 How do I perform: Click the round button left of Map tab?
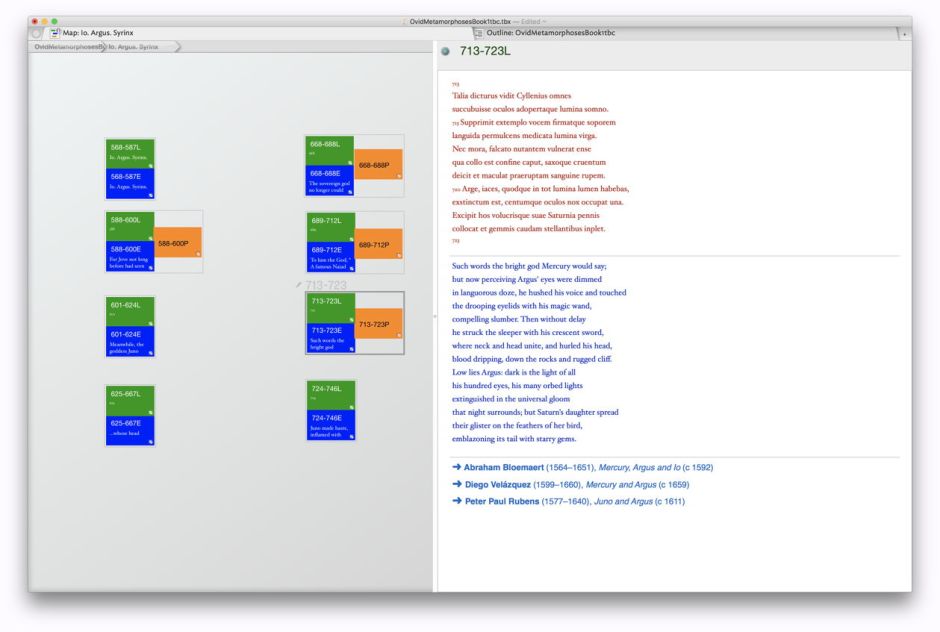pos(37,33)
